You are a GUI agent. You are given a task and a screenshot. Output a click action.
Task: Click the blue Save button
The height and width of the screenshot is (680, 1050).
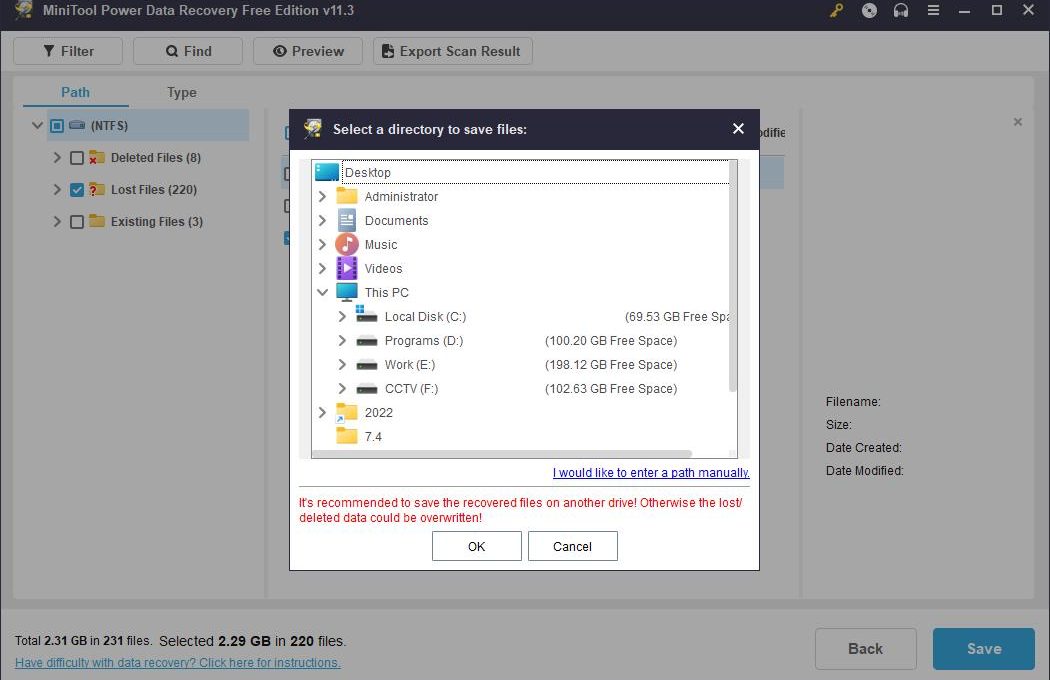[984, 649]
